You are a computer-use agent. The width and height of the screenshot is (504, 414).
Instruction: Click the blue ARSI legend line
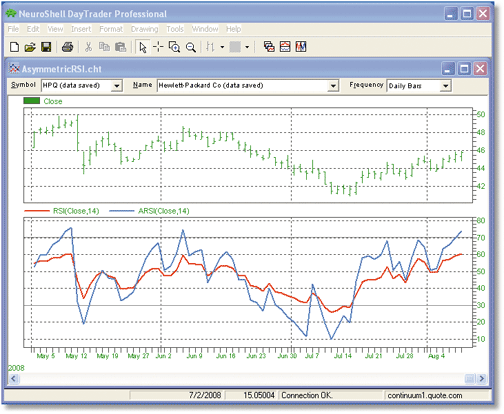pyautogui.click(x=122, y=211)
